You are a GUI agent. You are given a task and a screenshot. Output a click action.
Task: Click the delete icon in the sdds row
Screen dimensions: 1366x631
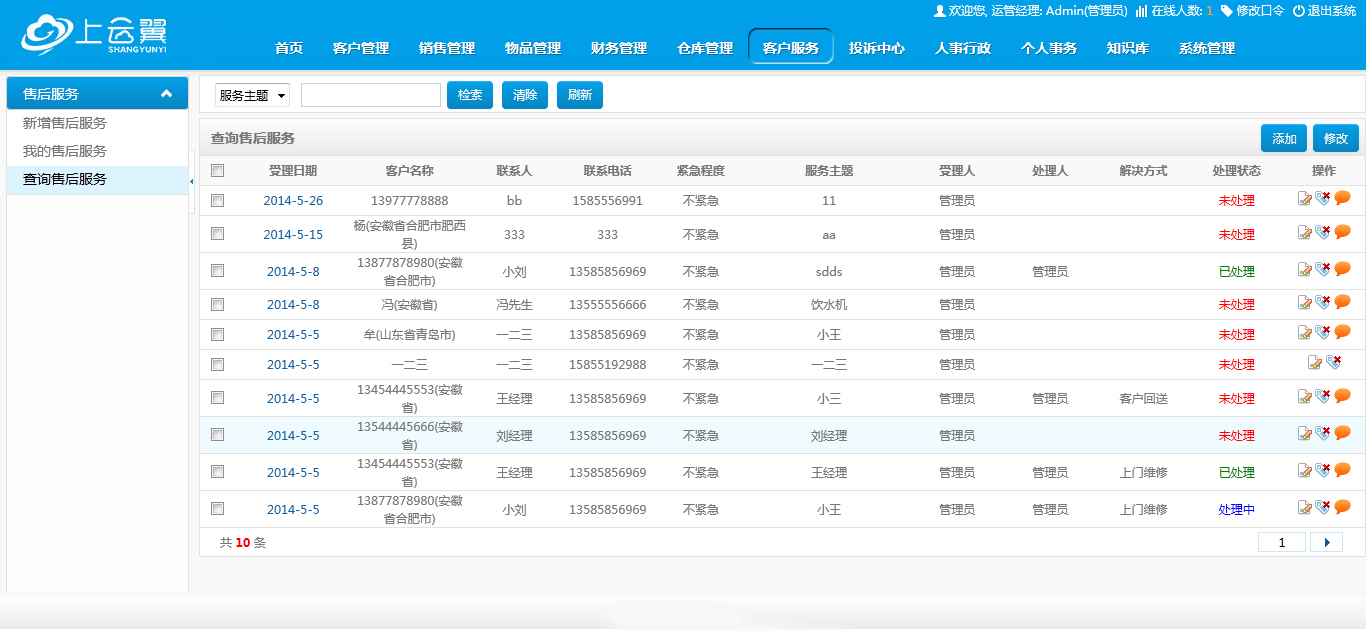(x=1322, y=270)
